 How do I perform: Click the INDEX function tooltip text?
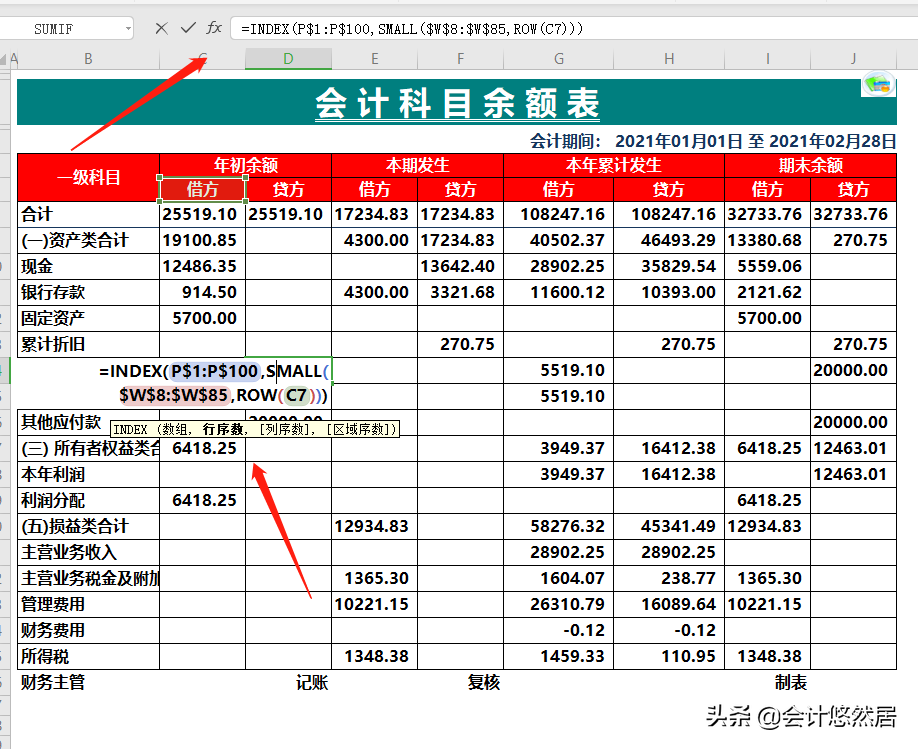pos(258,428)
